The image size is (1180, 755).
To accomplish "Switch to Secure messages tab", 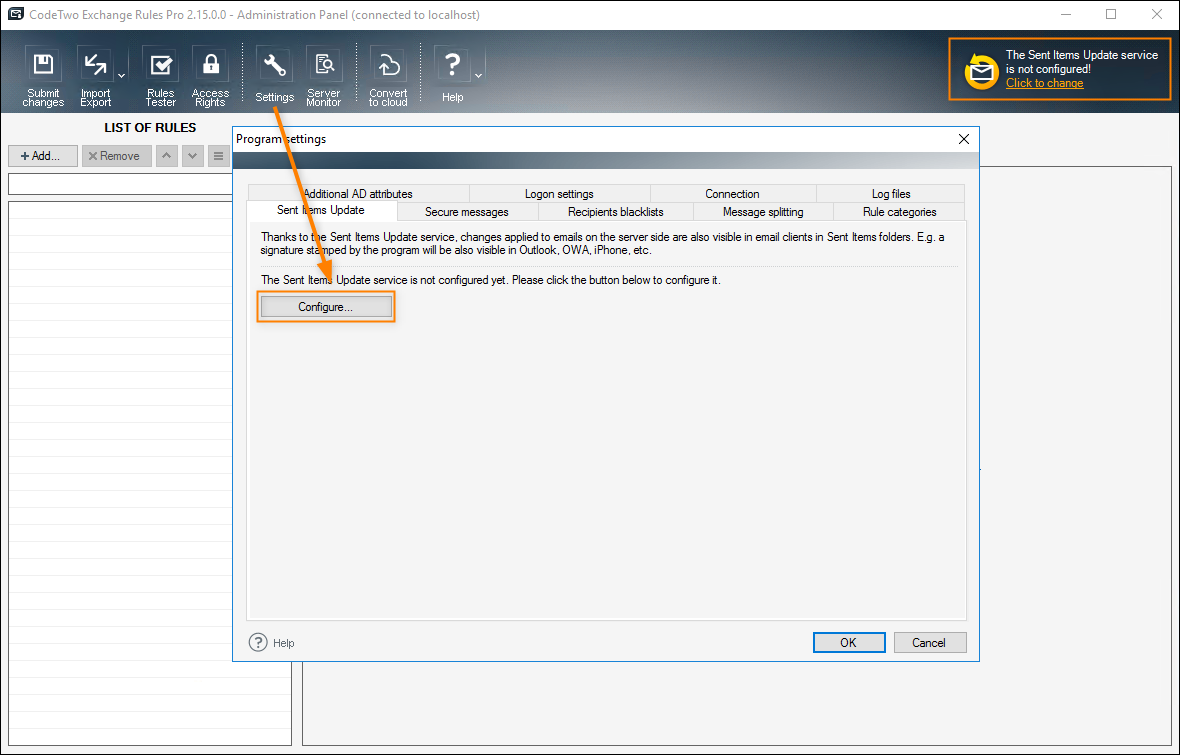I will (467, 212).
